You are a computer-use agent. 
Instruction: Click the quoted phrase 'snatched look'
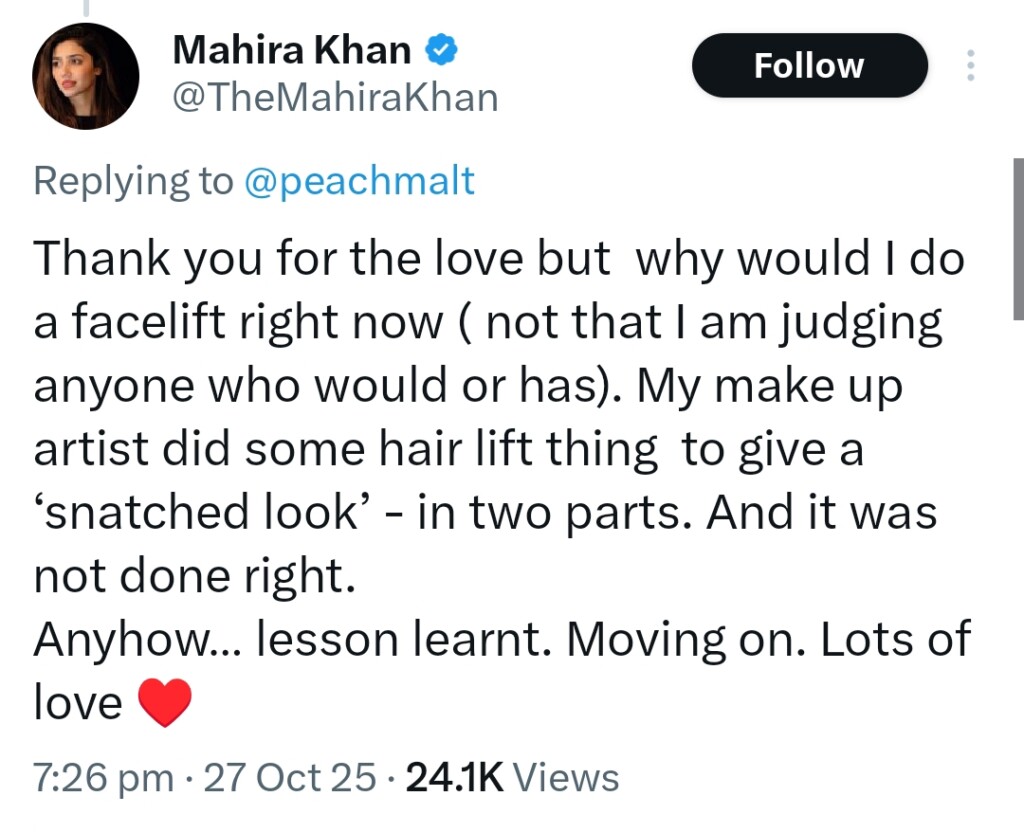(196, 514)
